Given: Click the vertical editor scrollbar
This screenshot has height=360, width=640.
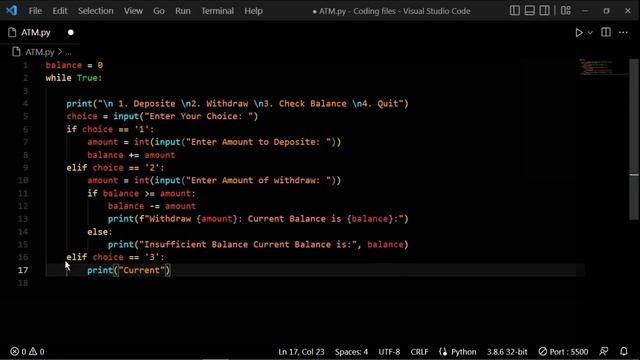Looking at the screenshot, I should [x=634, y=139].
